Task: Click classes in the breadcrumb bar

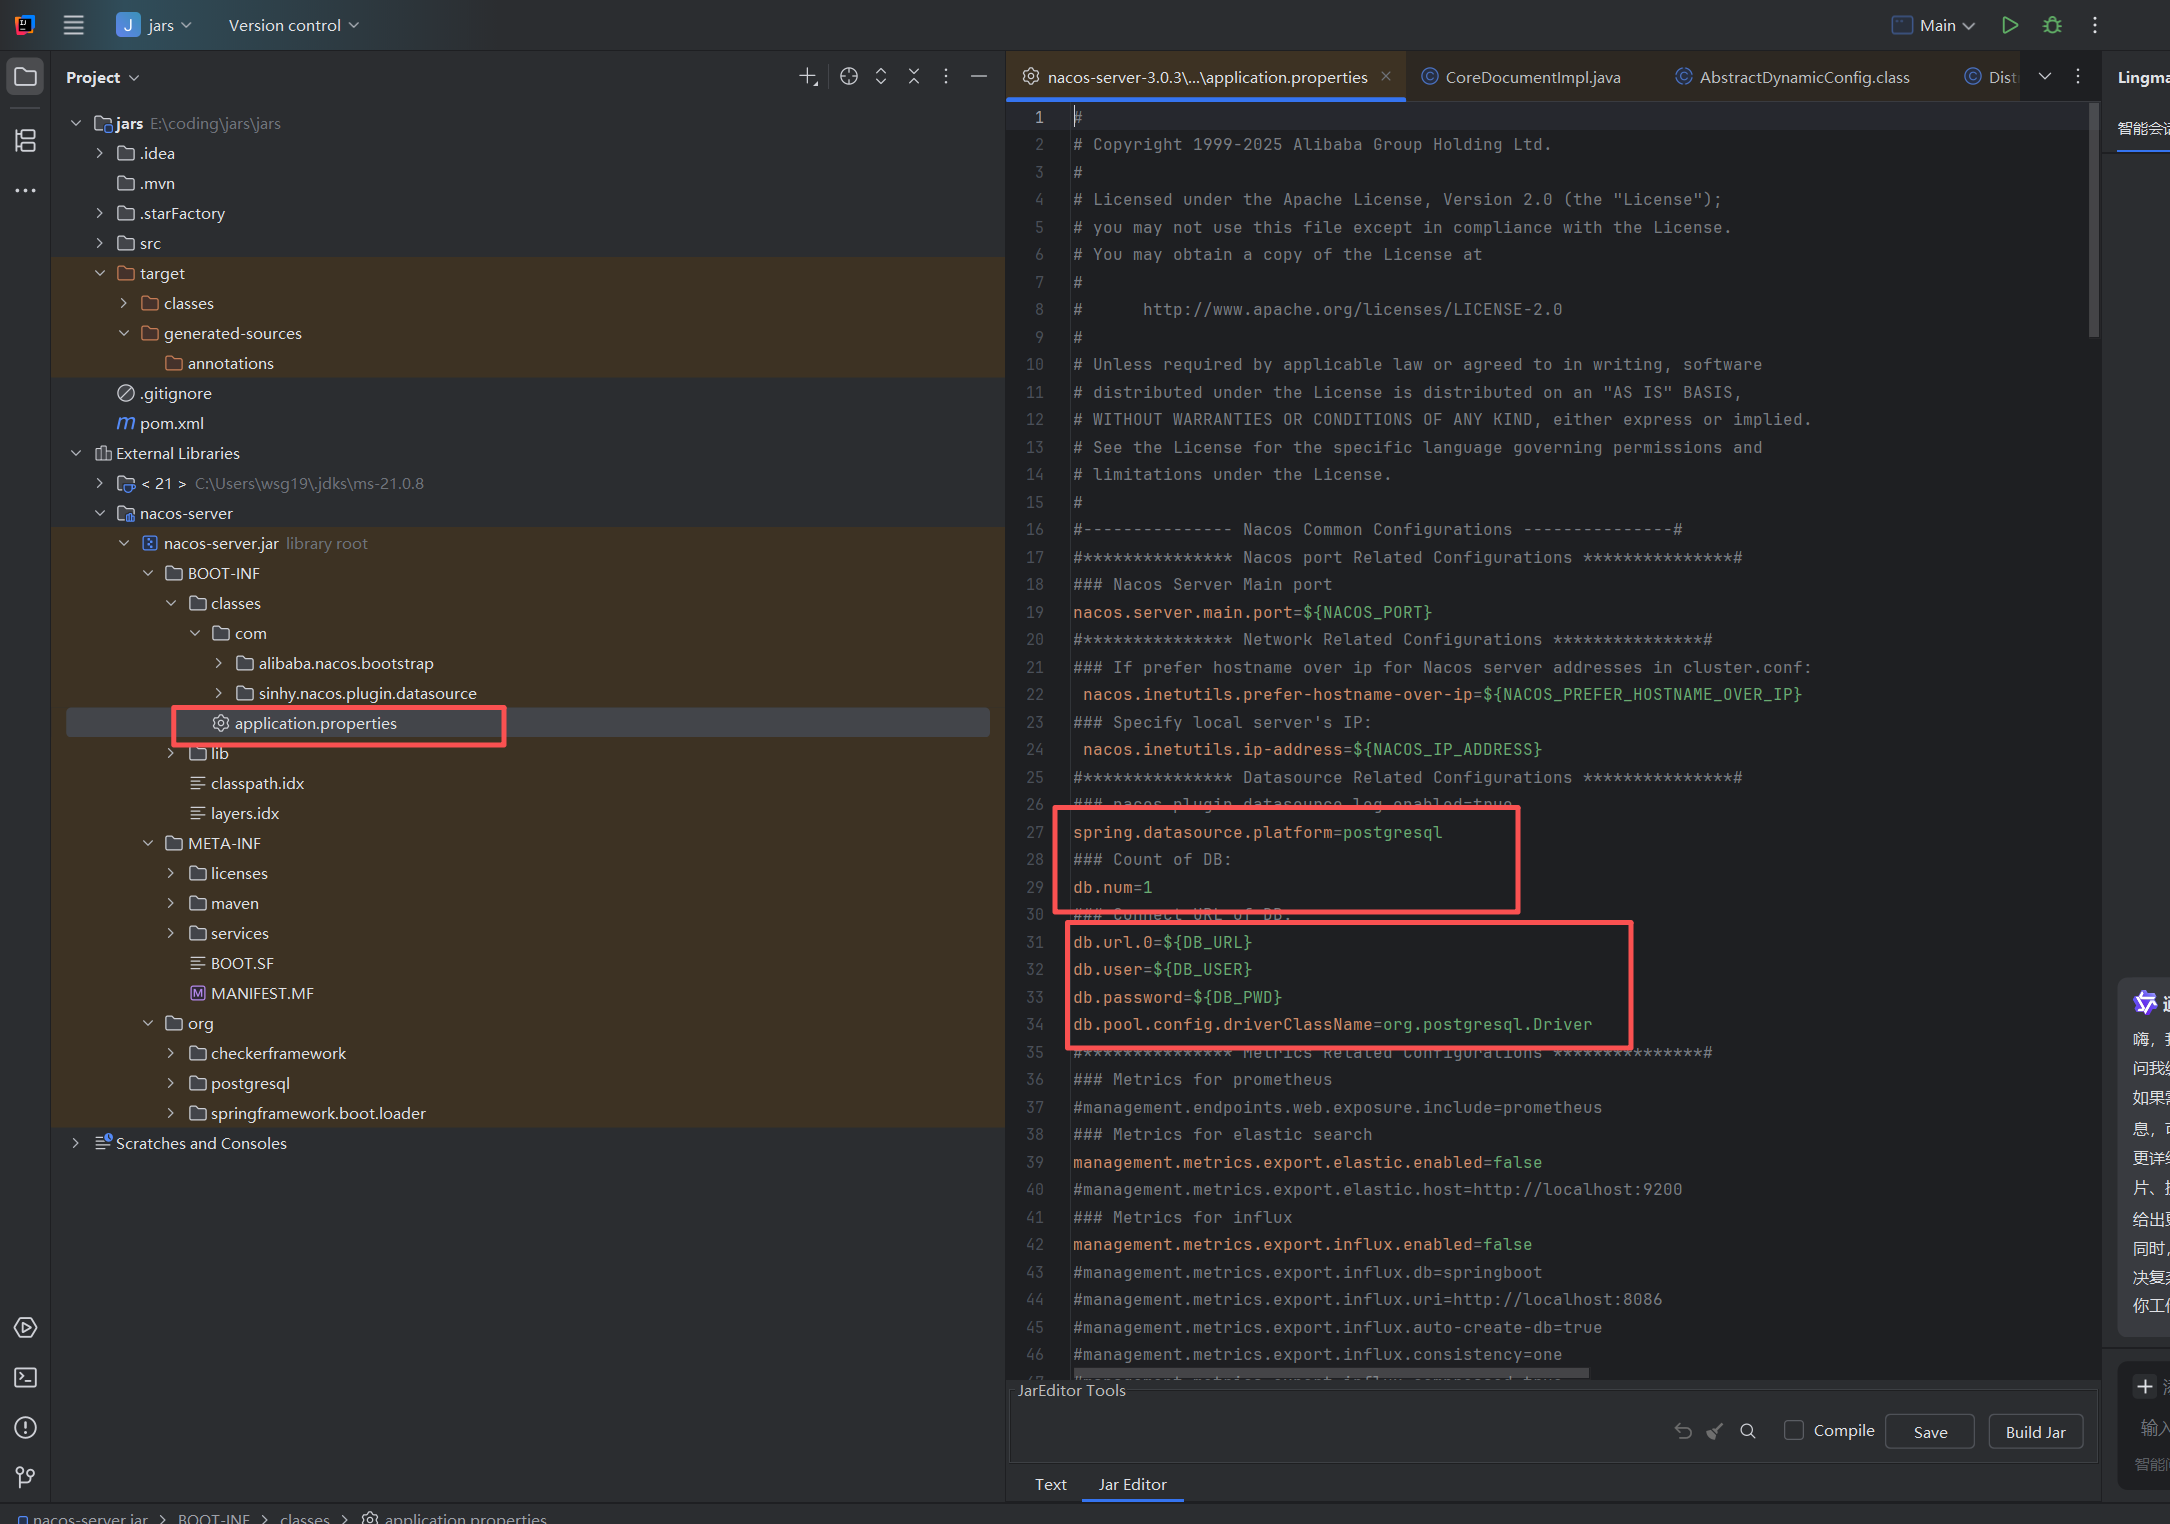Action: point(305,1517)
